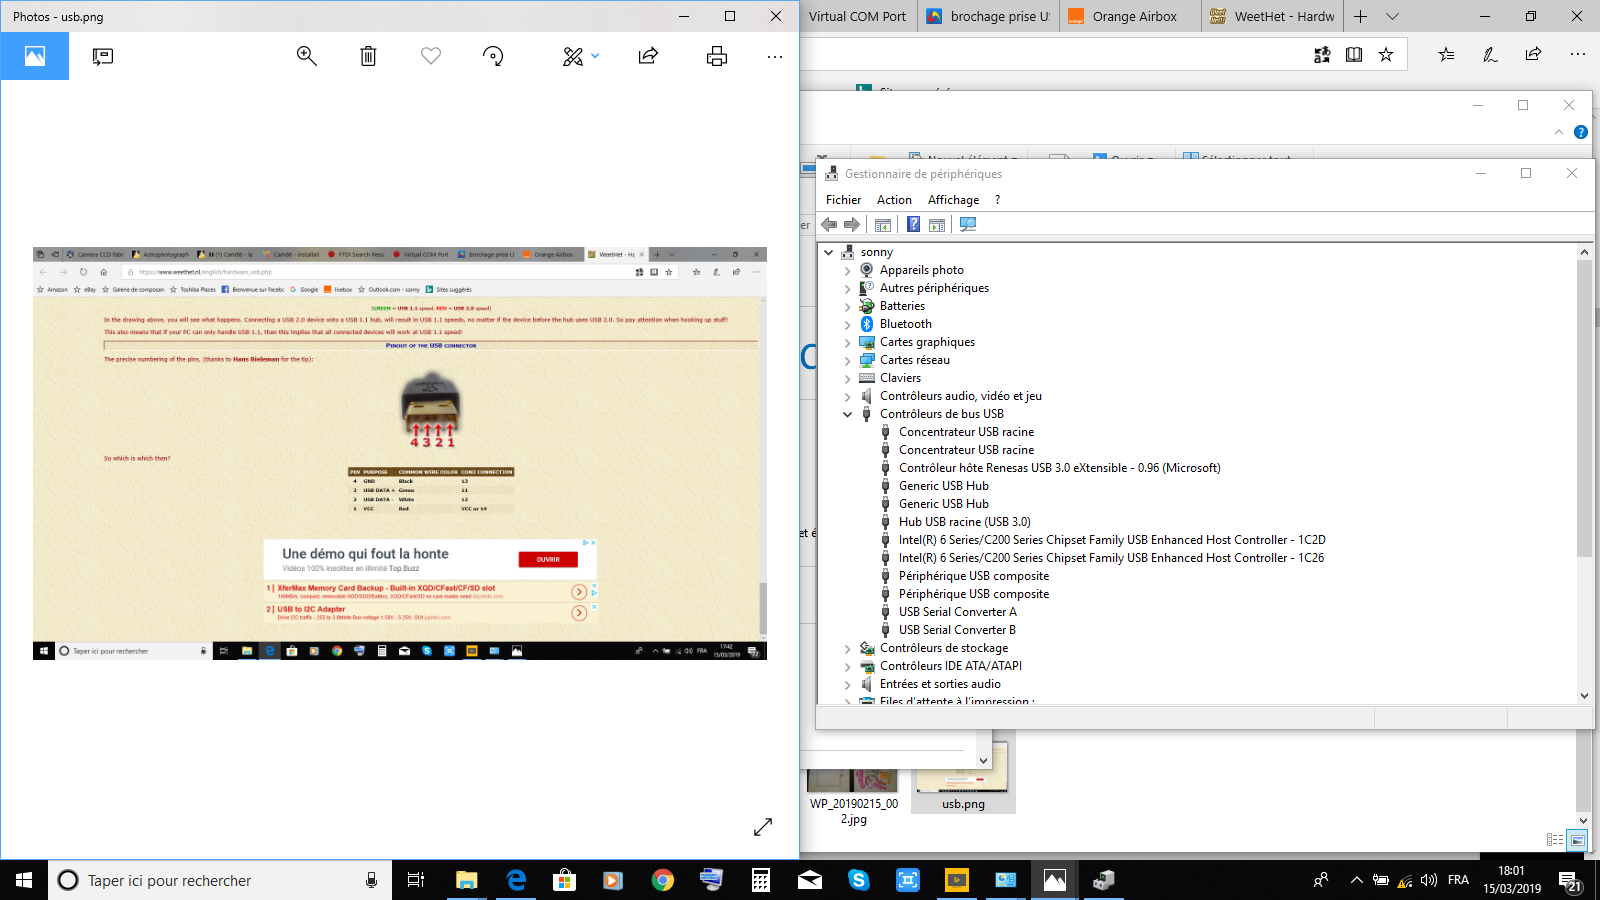Rotate the image using the rotate icon

coord(493,56)
